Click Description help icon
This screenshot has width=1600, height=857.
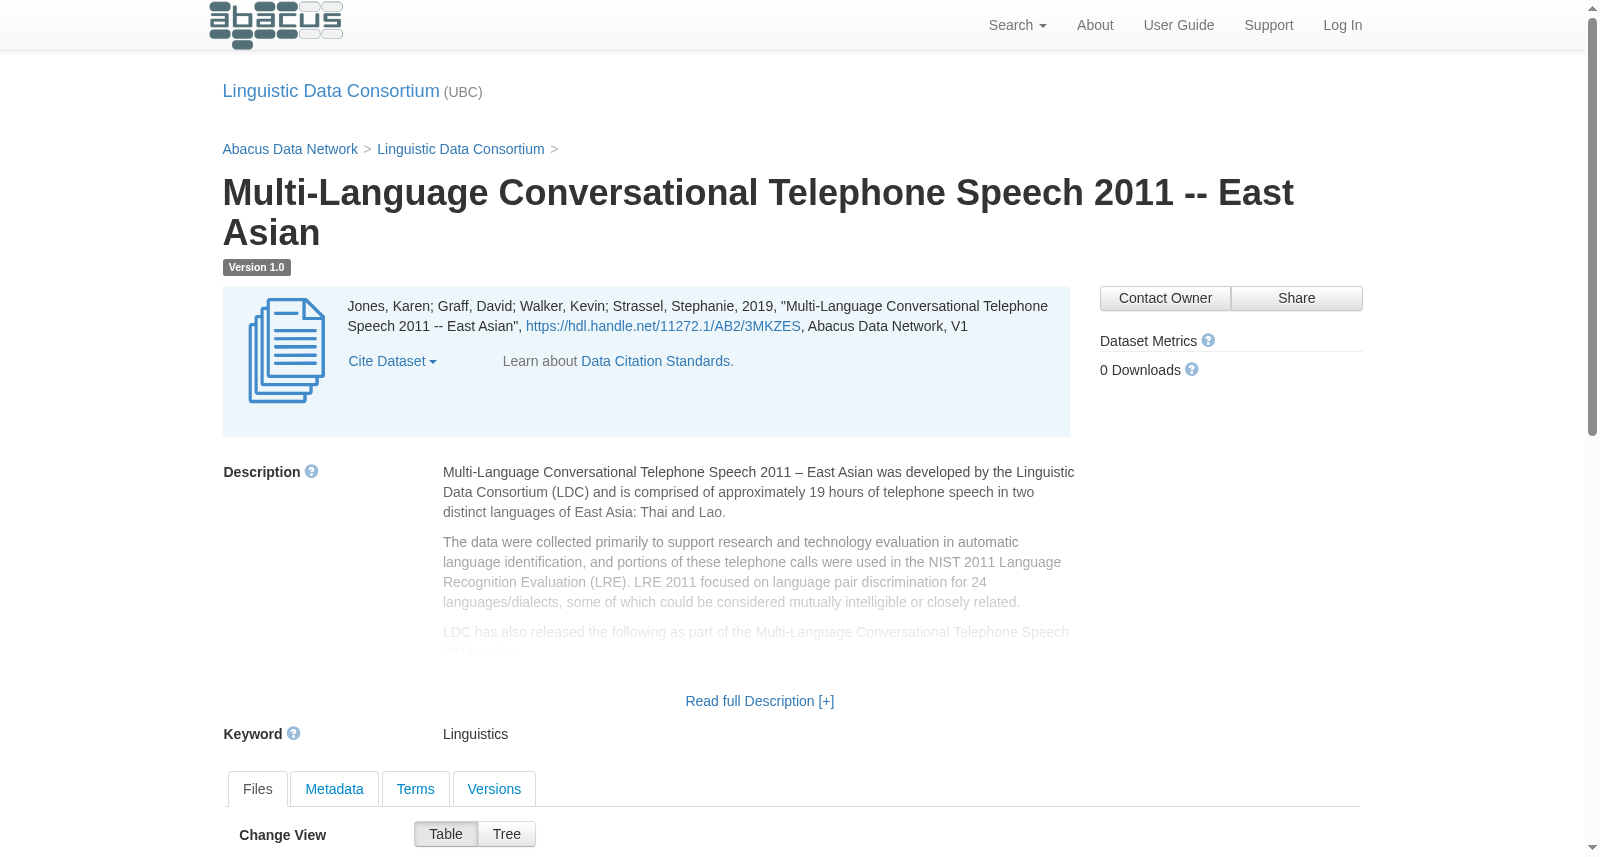312,471
